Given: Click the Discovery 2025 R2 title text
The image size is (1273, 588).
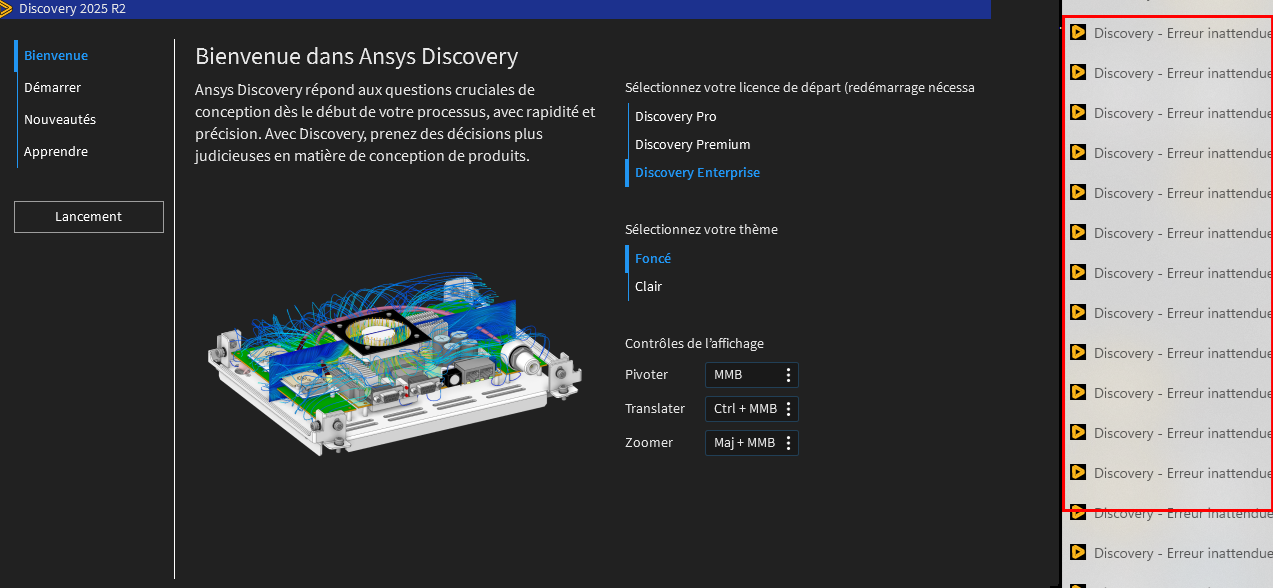Looking at the screenshot, I should point(72,9).
